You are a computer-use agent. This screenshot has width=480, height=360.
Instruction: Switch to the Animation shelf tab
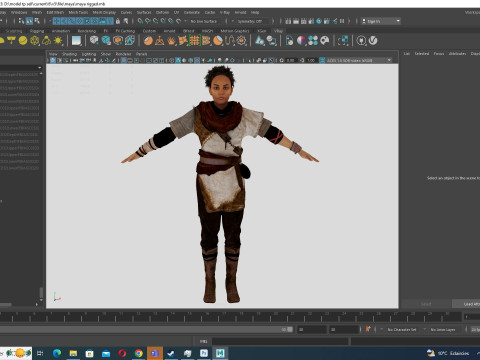click(x=61, y=31)
